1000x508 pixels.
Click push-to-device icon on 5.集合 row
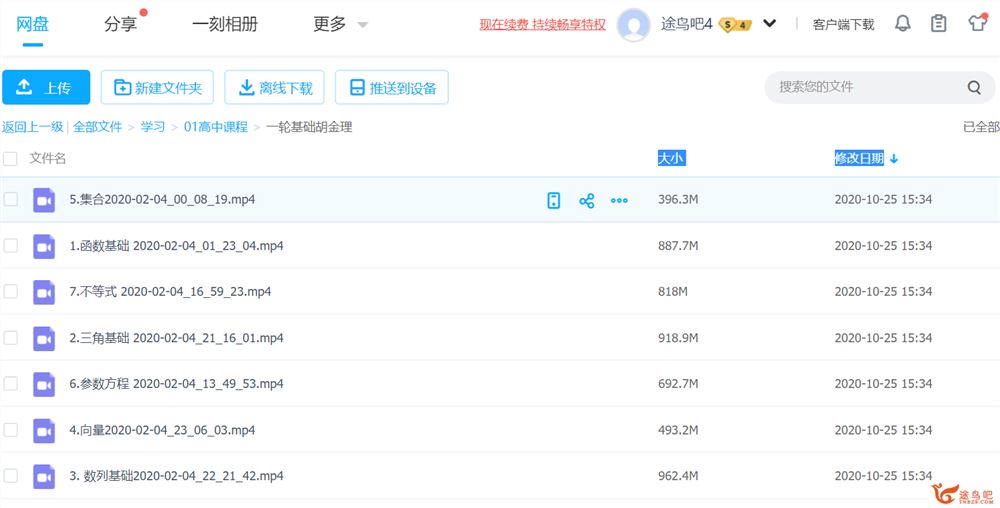[x=554, y=200]
